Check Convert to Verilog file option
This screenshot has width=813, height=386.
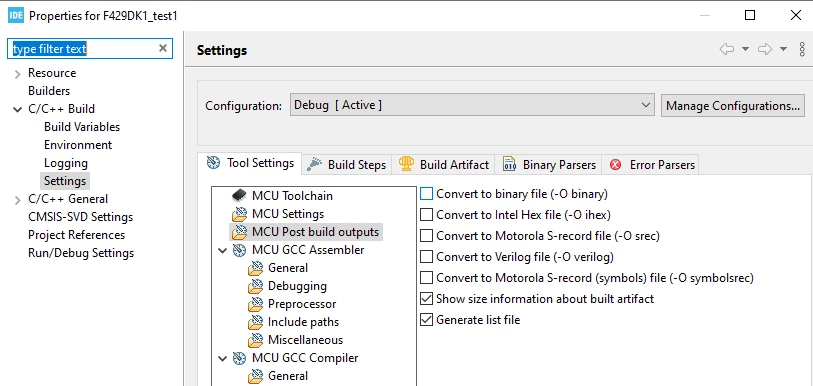pos(426,256)
